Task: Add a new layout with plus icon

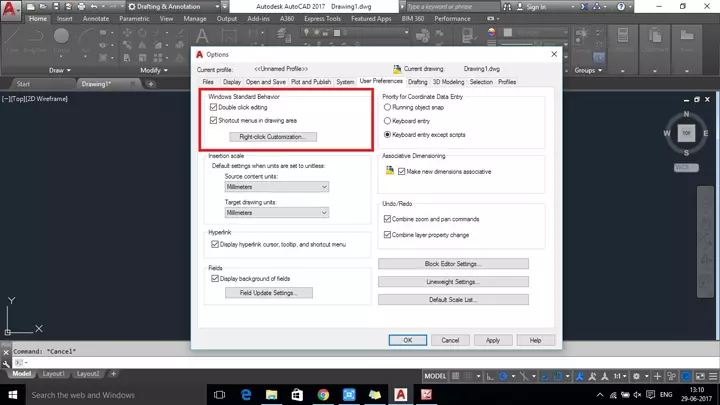Action: 112,374
